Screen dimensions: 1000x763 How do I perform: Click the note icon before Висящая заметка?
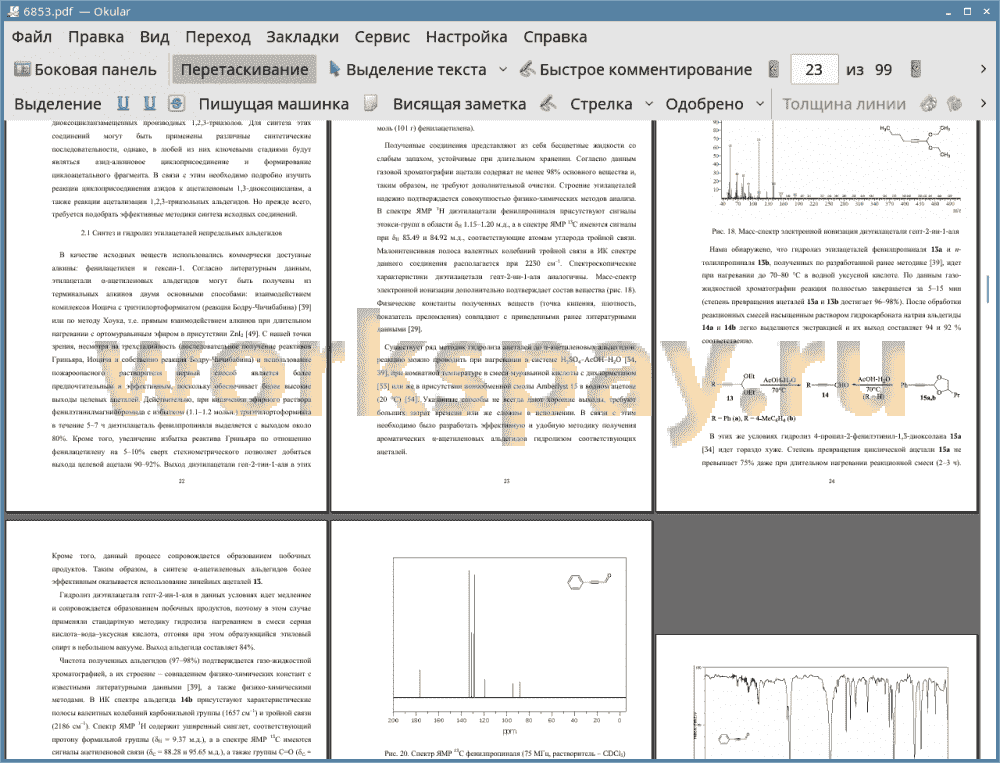pyautogui.click(x=371, y=103)
